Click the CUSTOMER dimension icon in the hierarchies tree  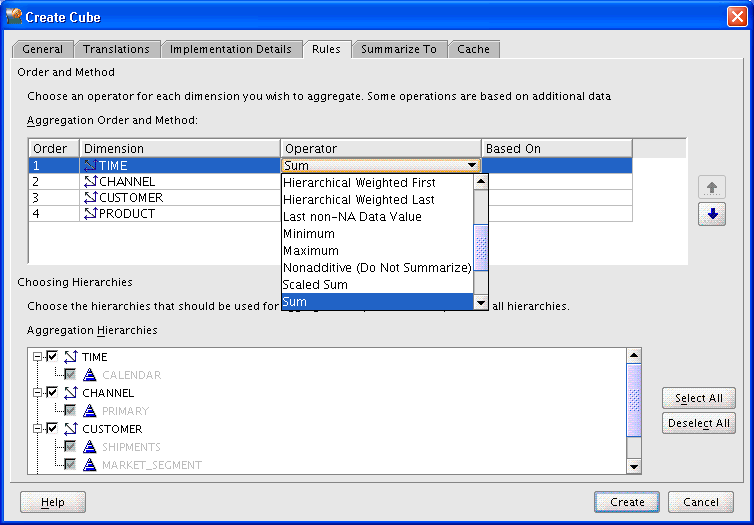pyautogui.click(x=71, y=429)
